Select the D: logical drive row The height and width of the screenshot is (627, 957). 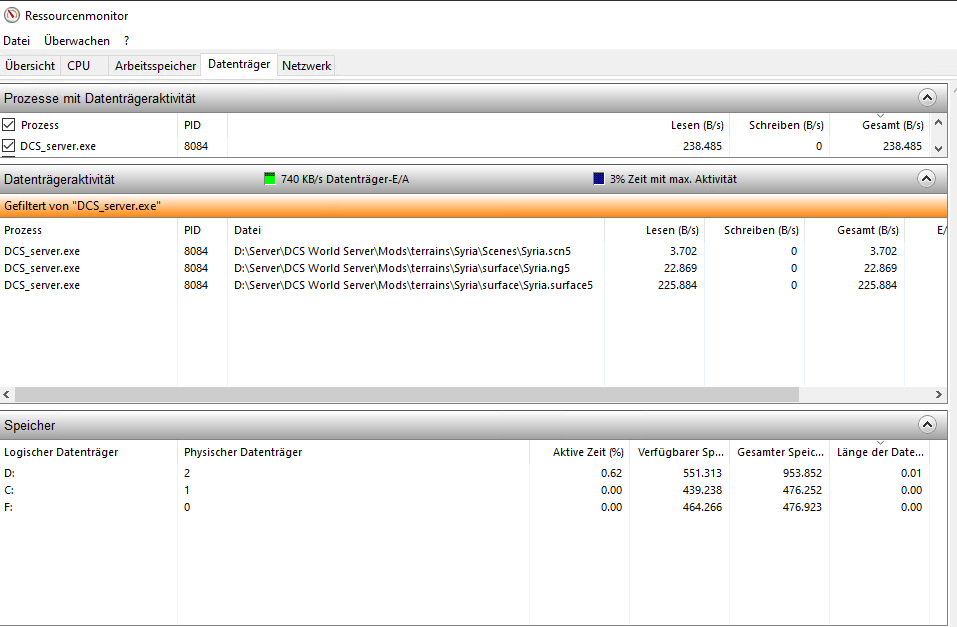click(464, 473)
